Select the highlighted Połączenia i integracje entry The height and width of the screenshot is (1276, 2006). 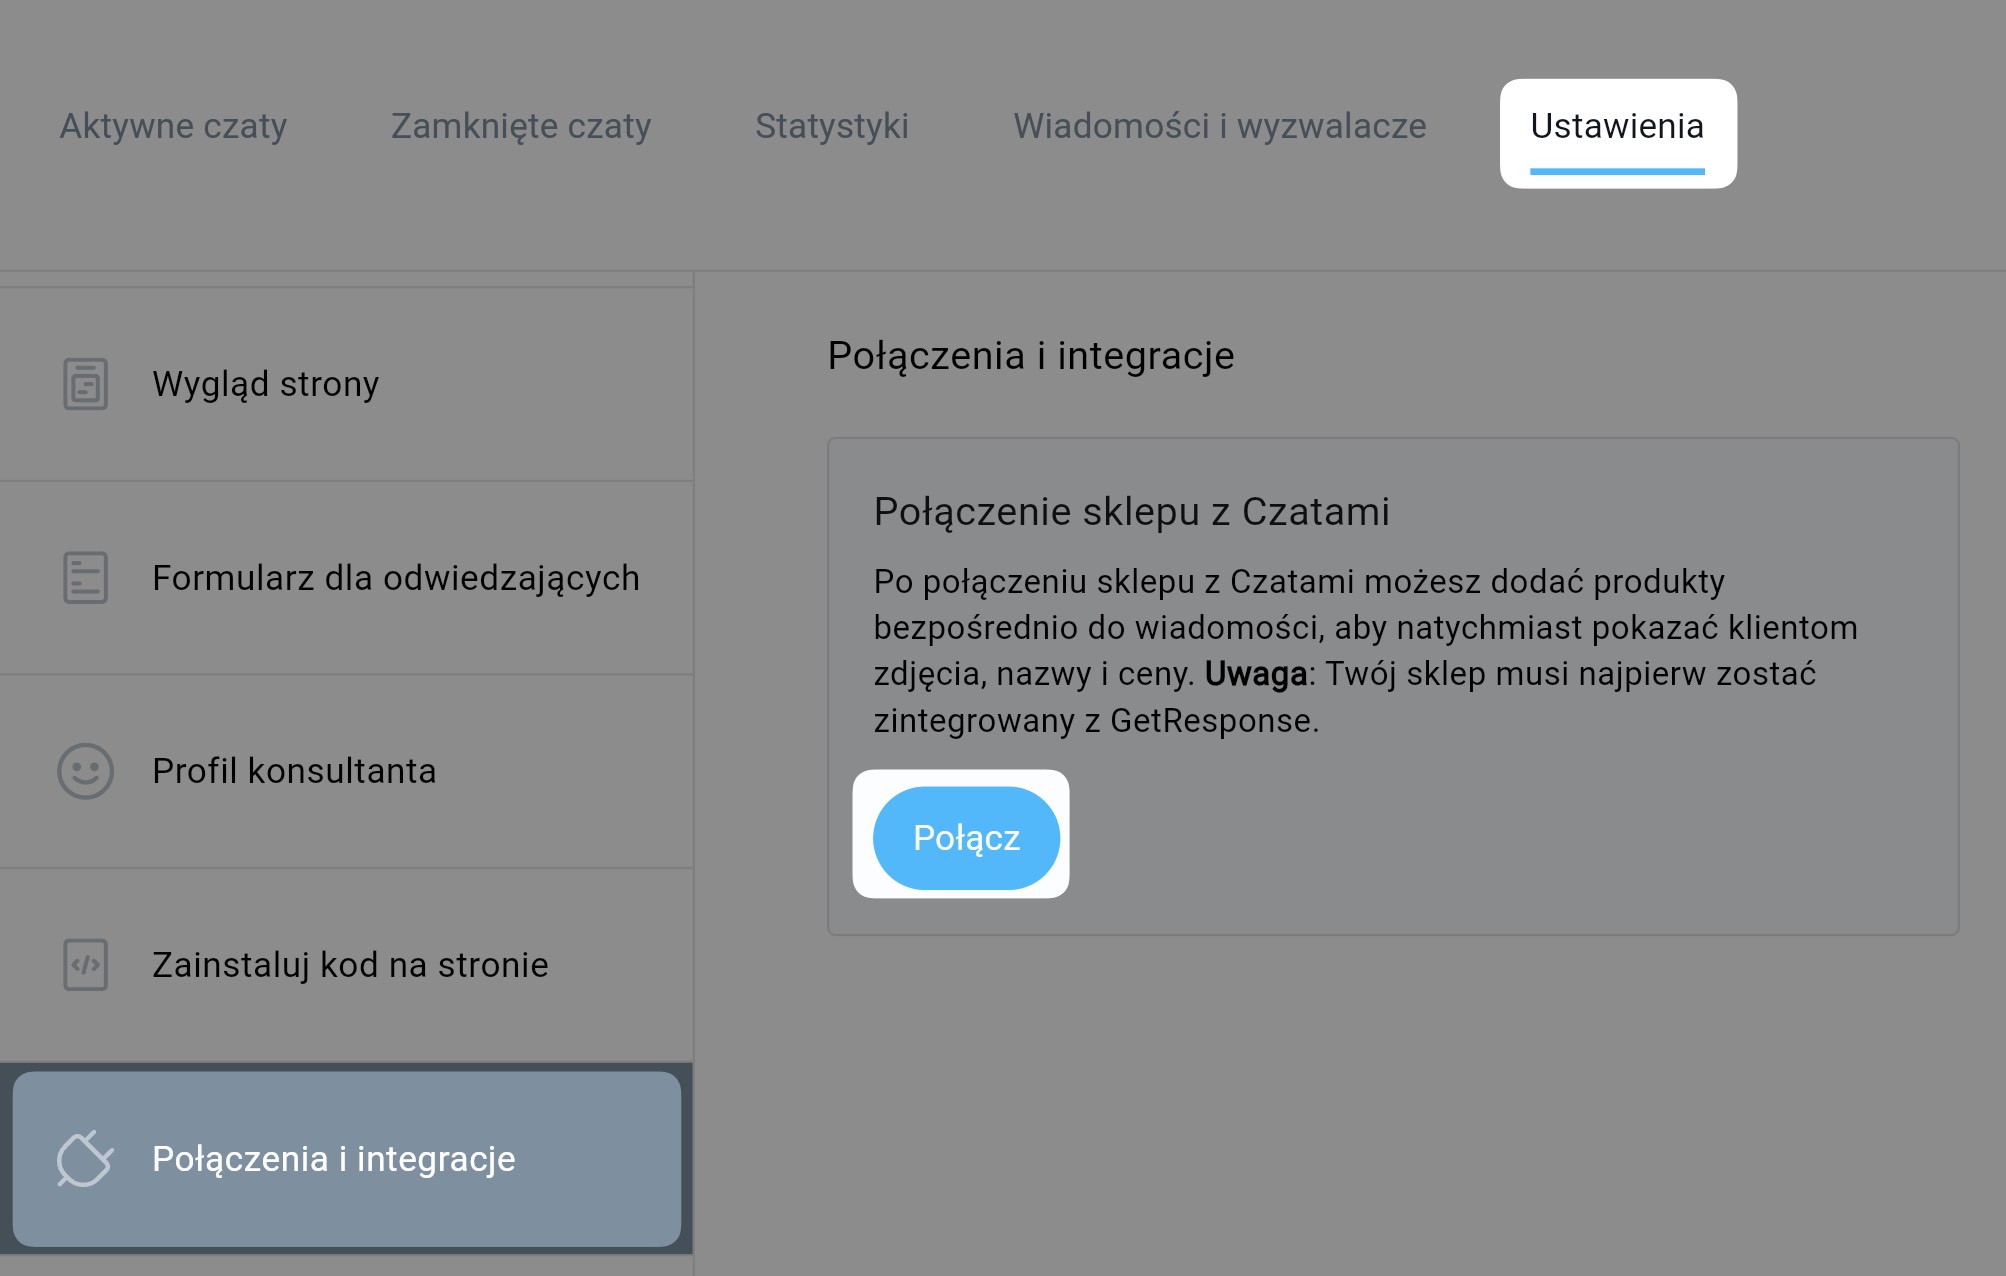tap(334, 1160)
